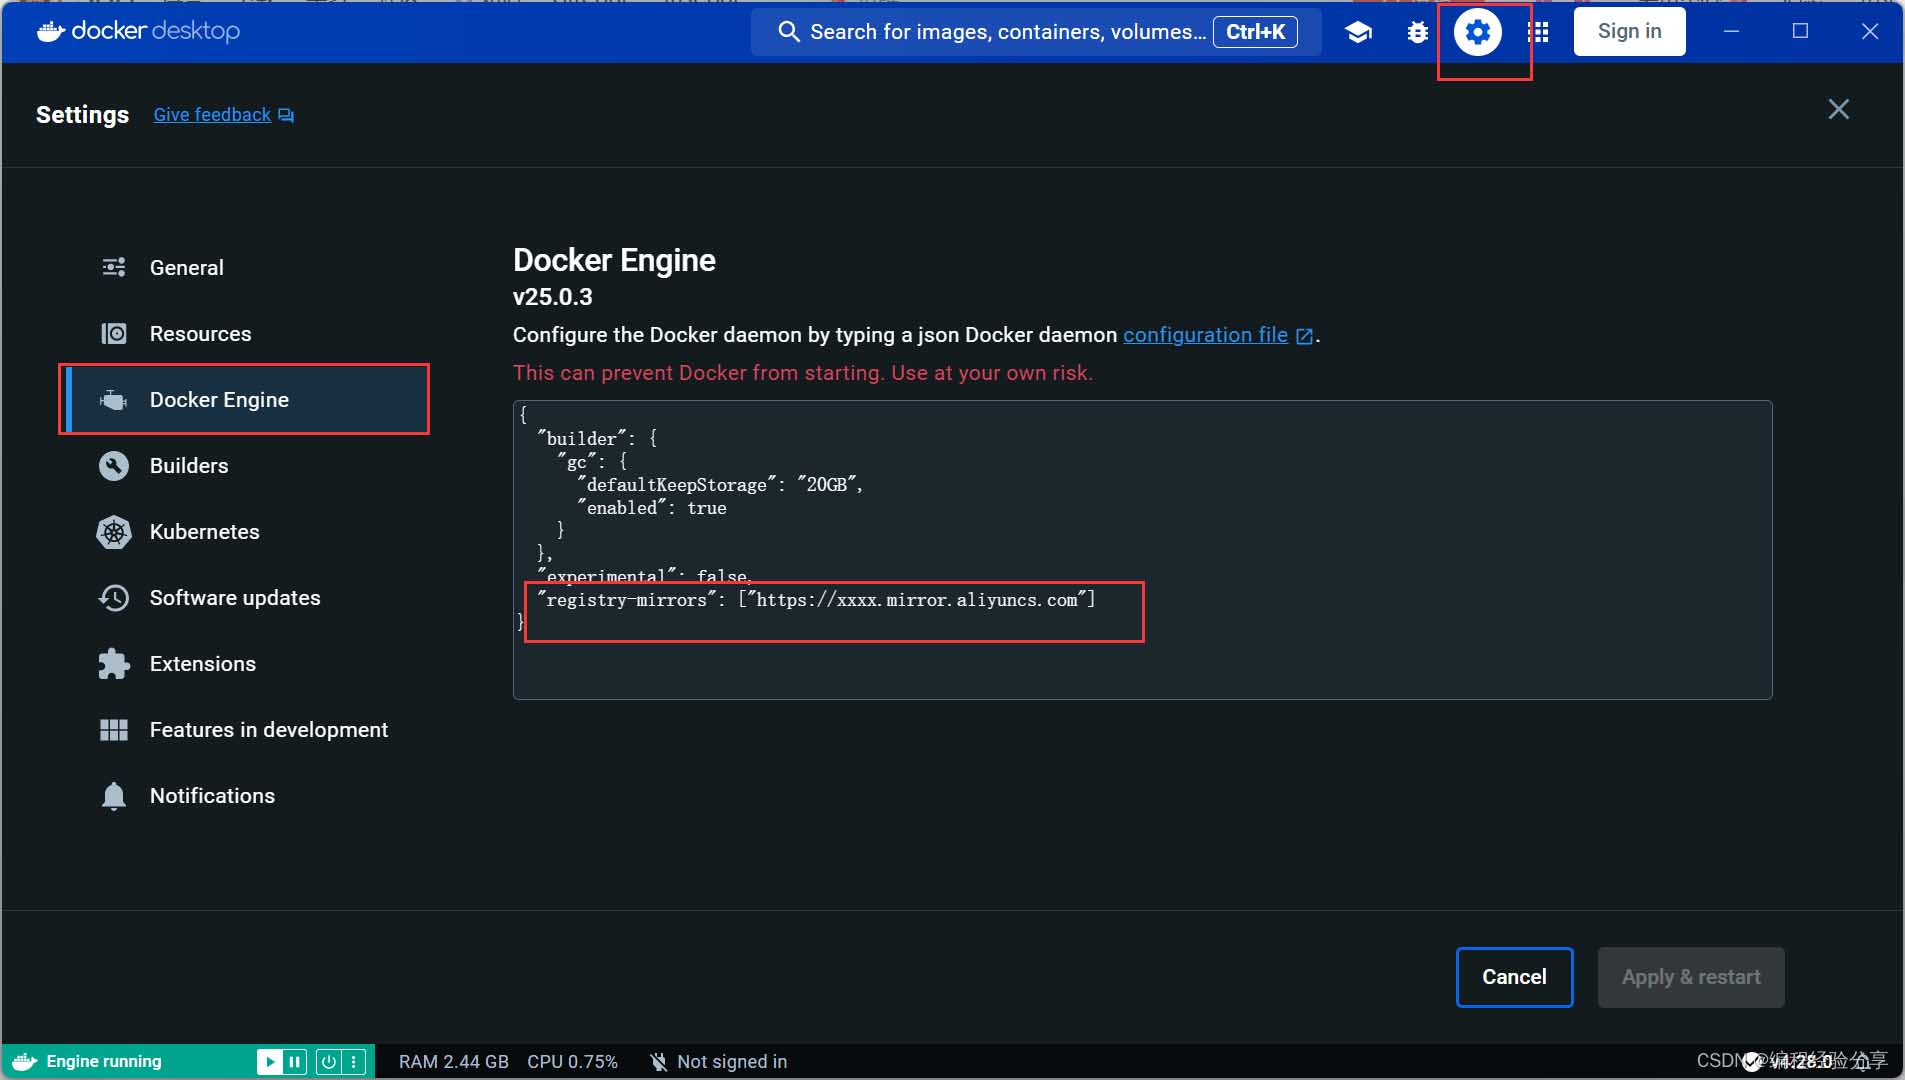This screenshot has width=1905, height=1080.
Task: Open the Learning Center graduation cap icon
Action: (1357, 32)
